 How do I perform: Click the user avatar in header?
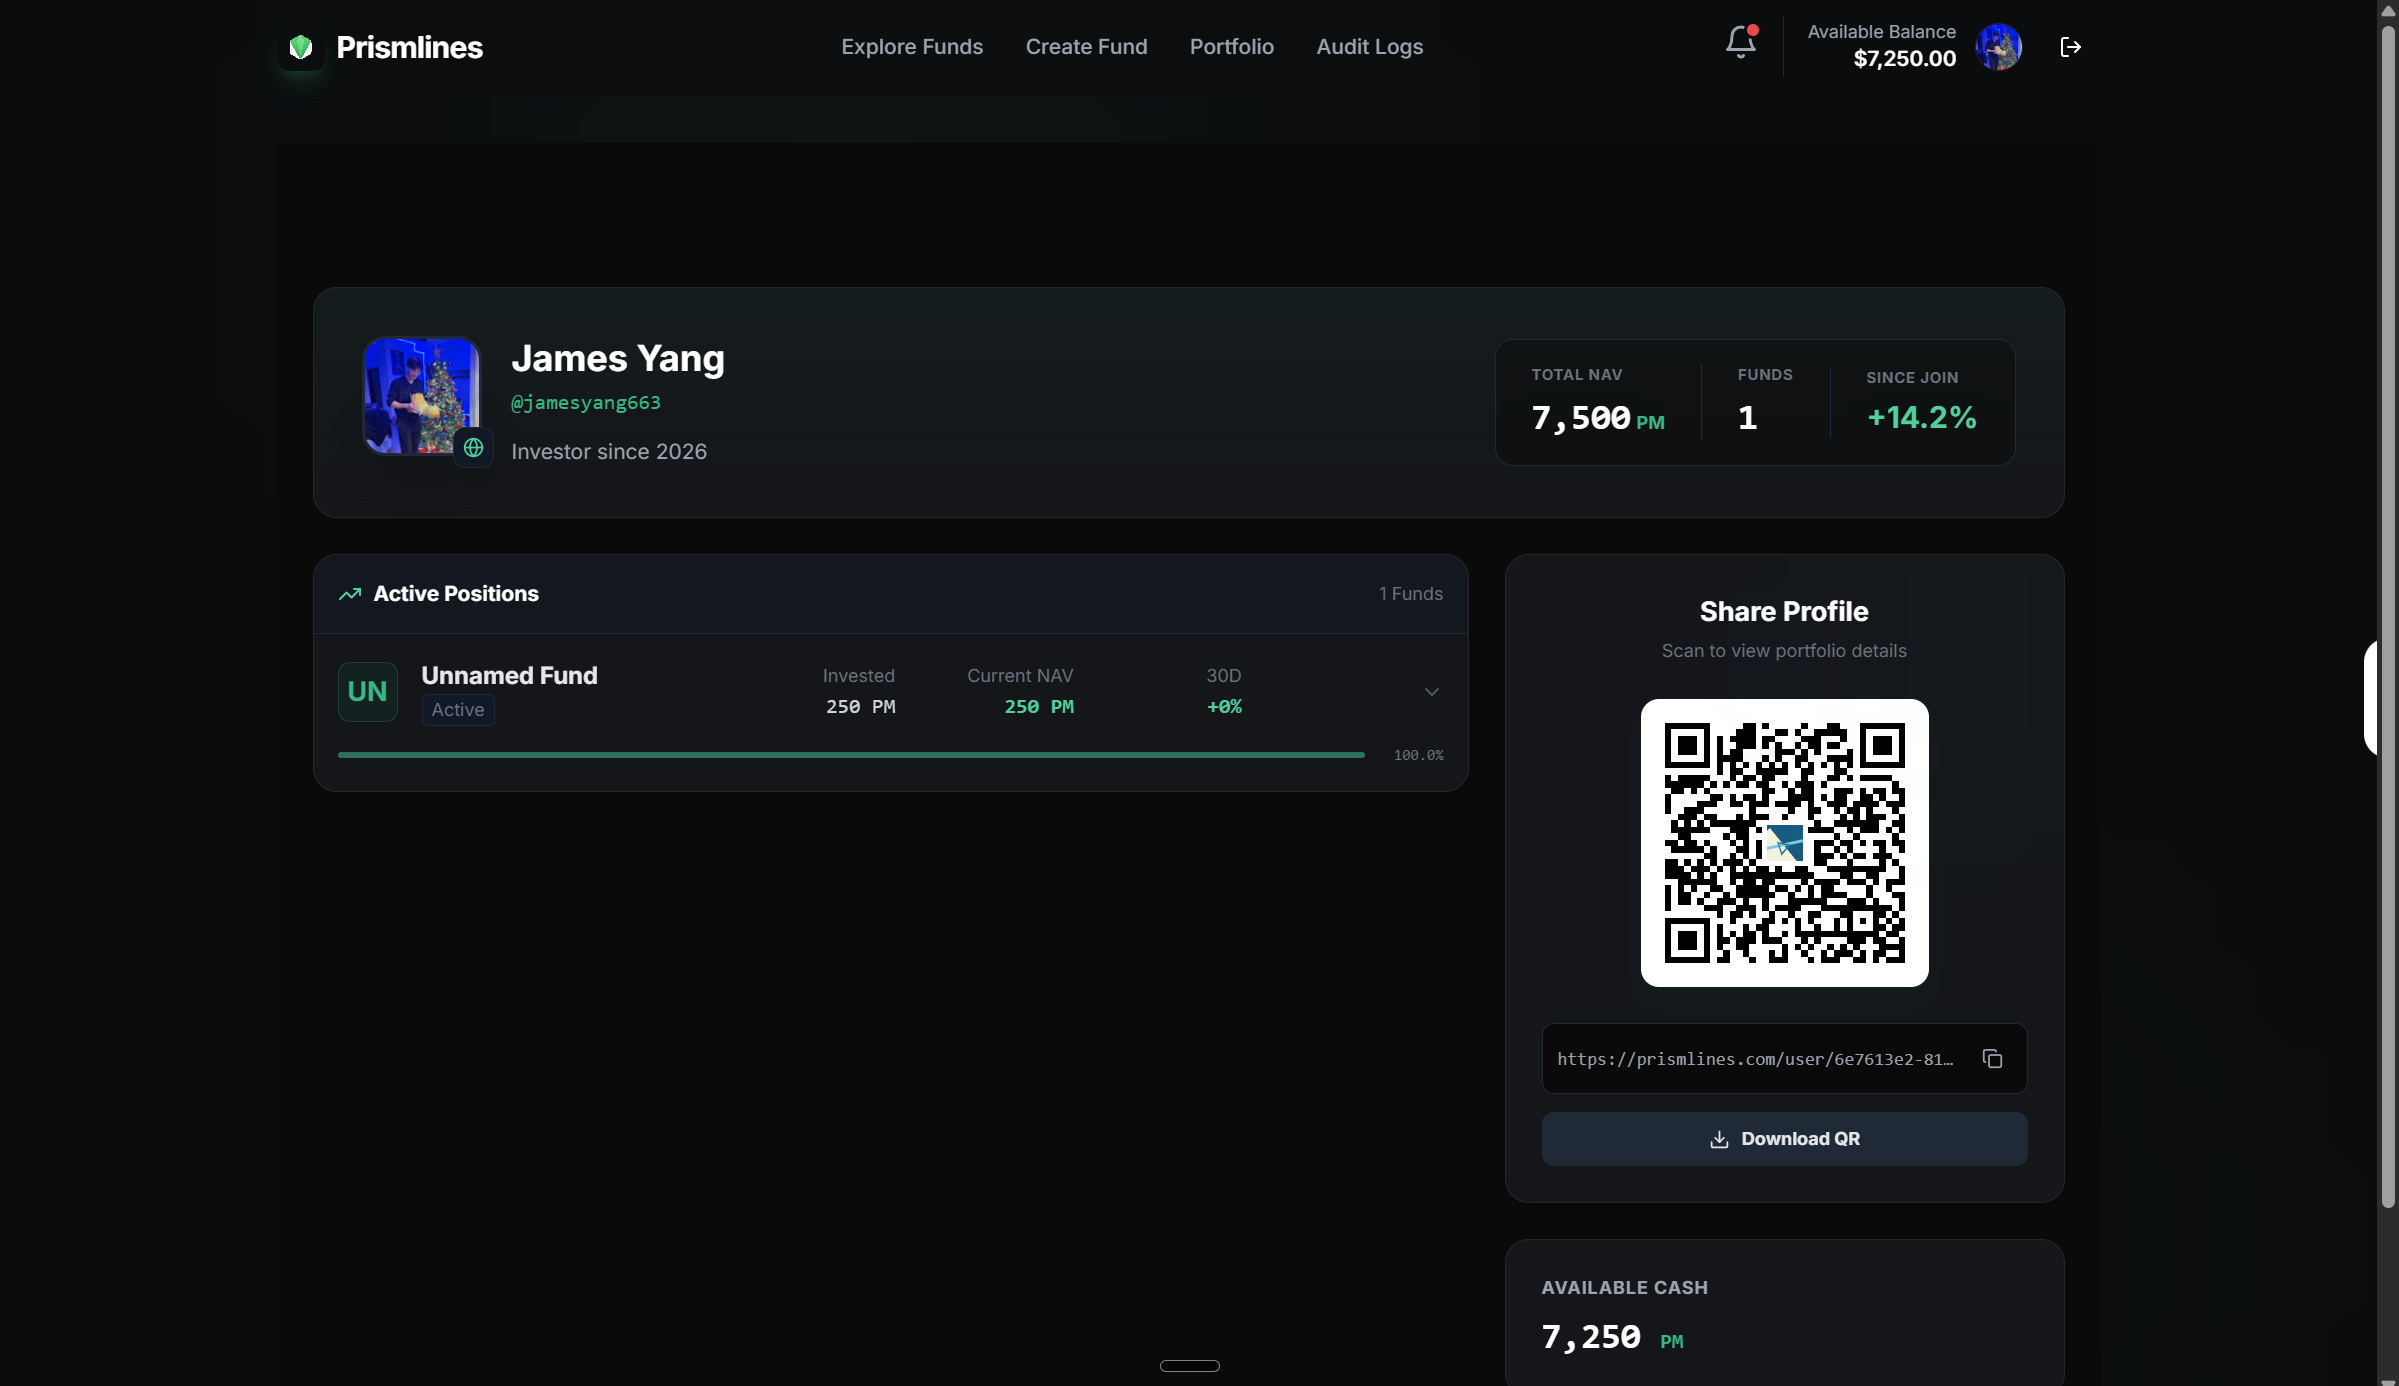click(x=1998, y=47)
